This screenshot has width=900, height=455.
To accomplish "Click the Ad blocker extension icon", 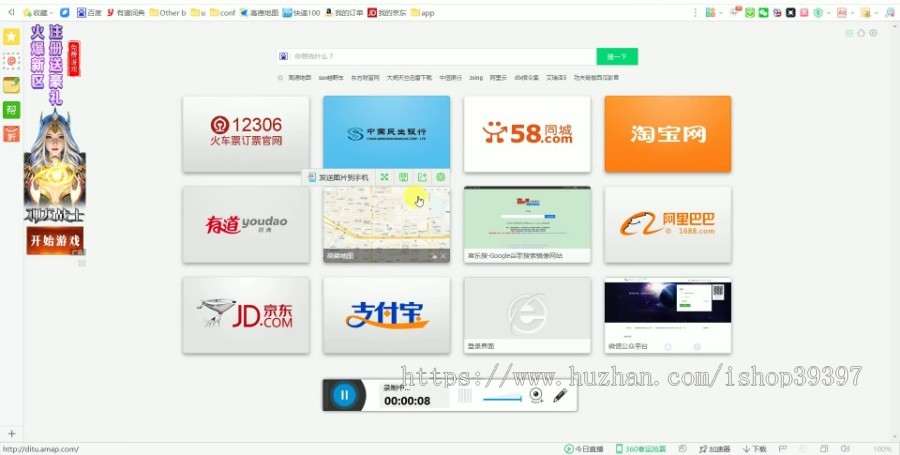I will (x=842, y=13).
